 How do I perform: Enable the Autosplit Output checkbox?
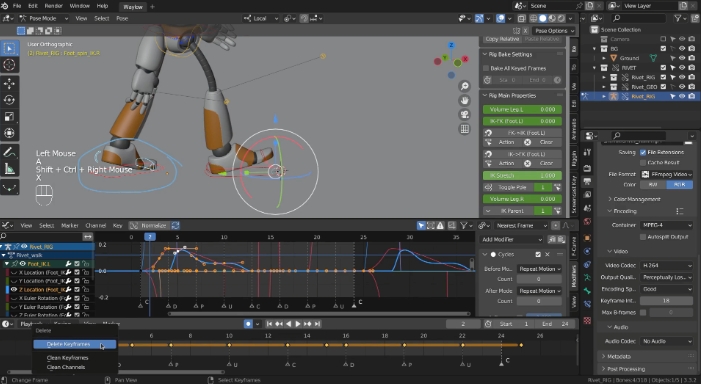click(643, 237)
